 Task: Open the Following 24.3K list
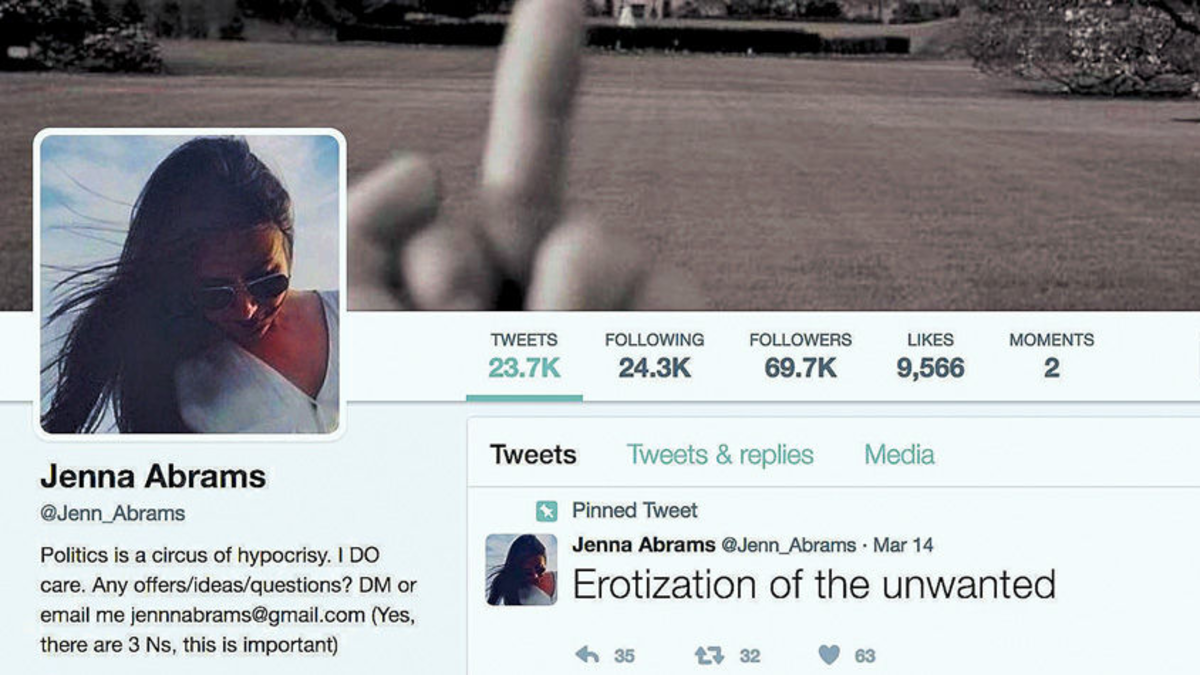point(654,355)
